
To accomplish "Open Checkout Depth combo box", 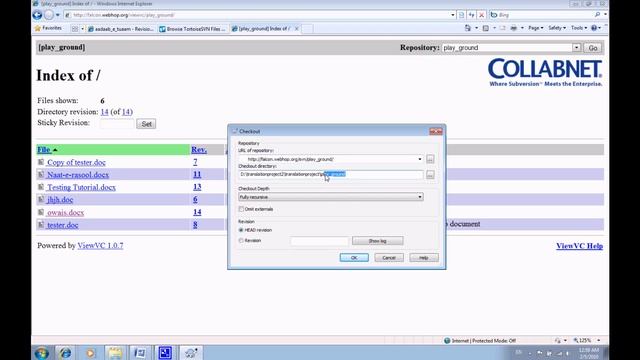I will 331,197.
